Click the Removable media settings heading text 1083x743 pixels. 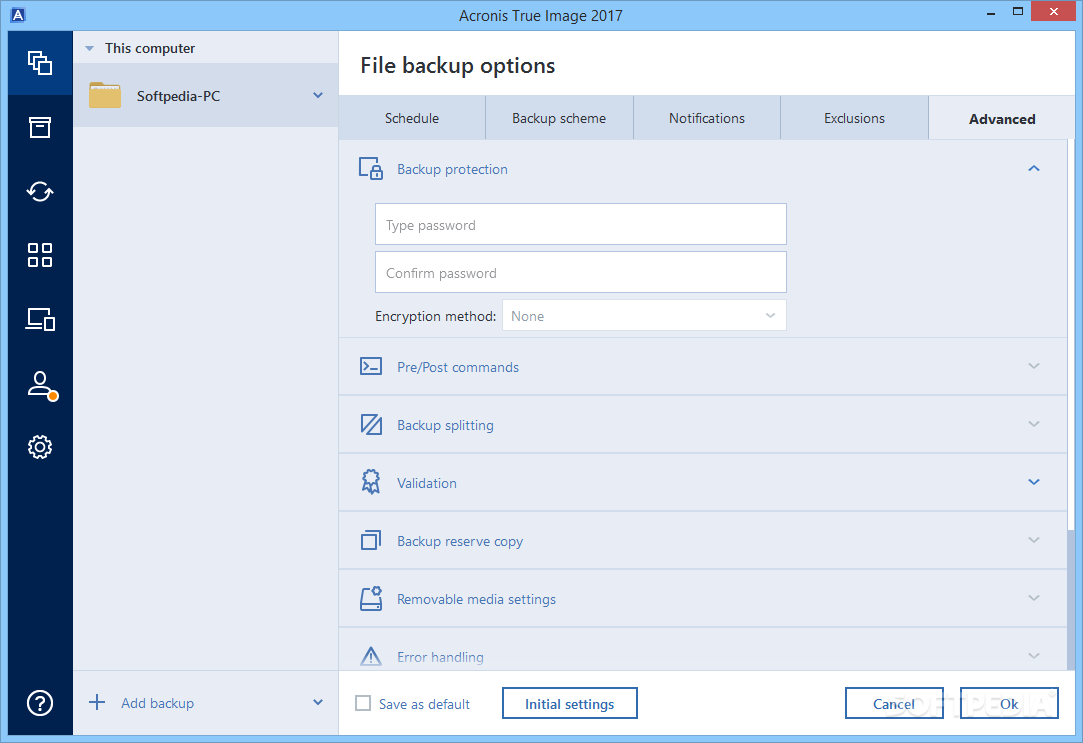pos(476,599)
